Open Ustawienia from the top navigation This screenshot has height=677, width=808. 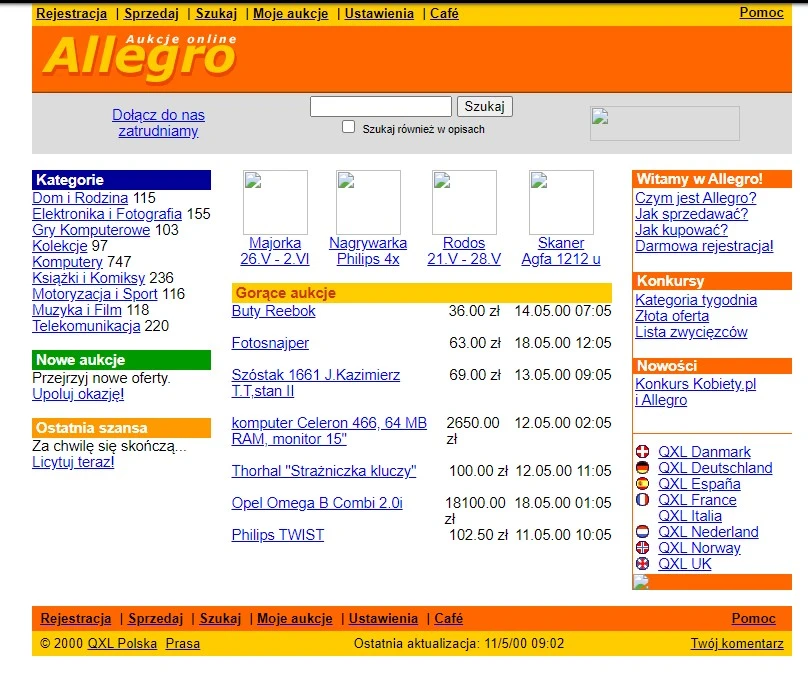[x=379, y=14]
